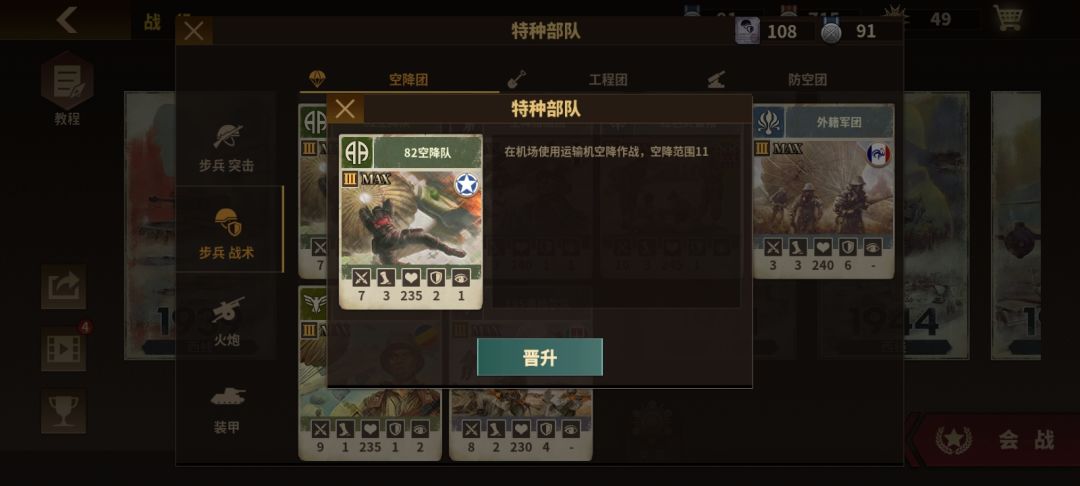This screenshot has height=486, width=1080.
Task: Open the 工程团 tab
Action: click(x=599, y=79)
